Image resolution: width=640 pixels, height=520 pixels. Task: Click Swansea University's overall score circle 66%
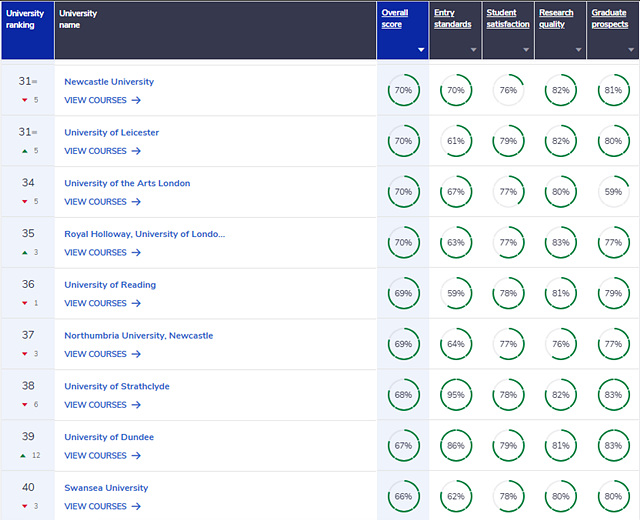(403, 496)
